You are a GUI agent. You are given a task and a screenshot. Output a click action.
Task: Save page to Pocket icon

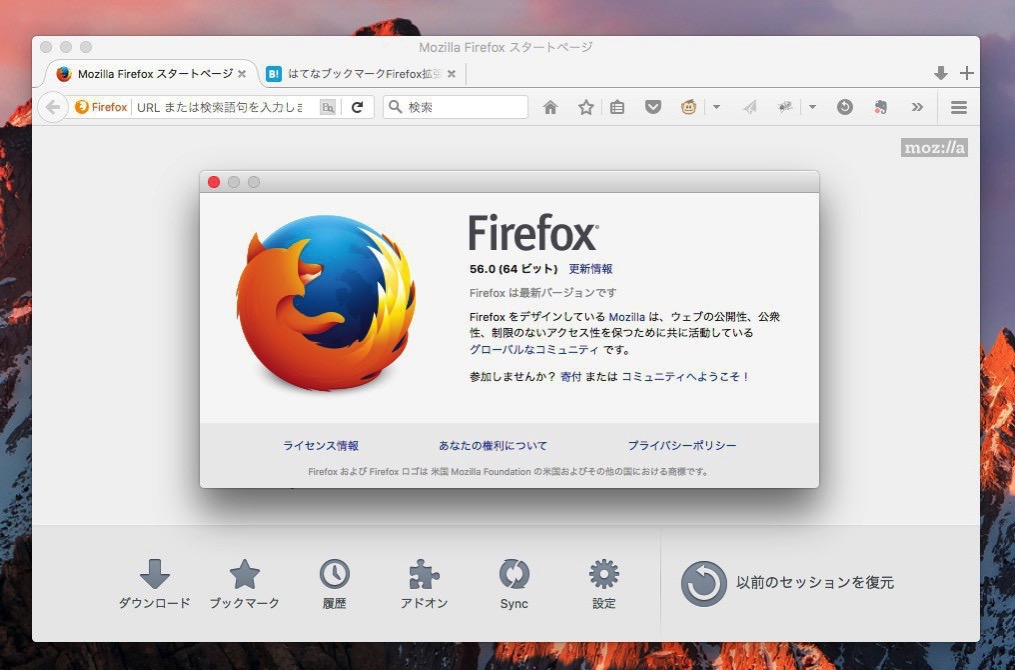click(x=653, y=107)
